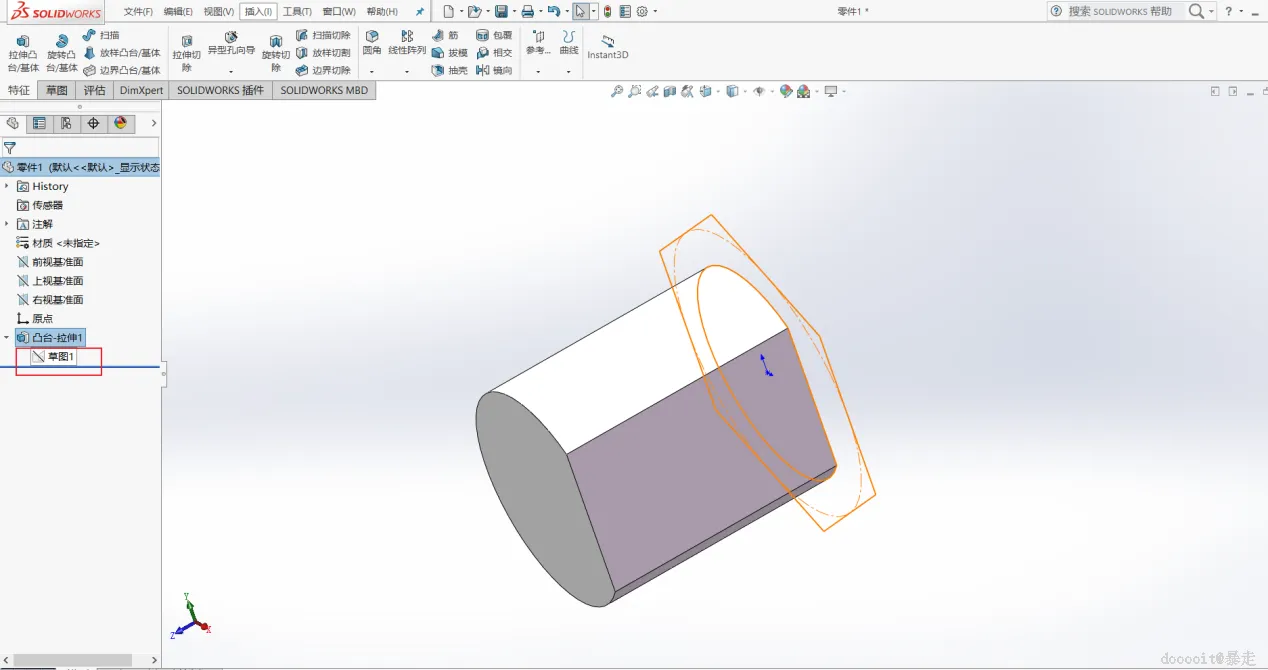1268x670 pixels.
Task: Choose the 镜向 mirror tool
Action: tap(494, 70)
